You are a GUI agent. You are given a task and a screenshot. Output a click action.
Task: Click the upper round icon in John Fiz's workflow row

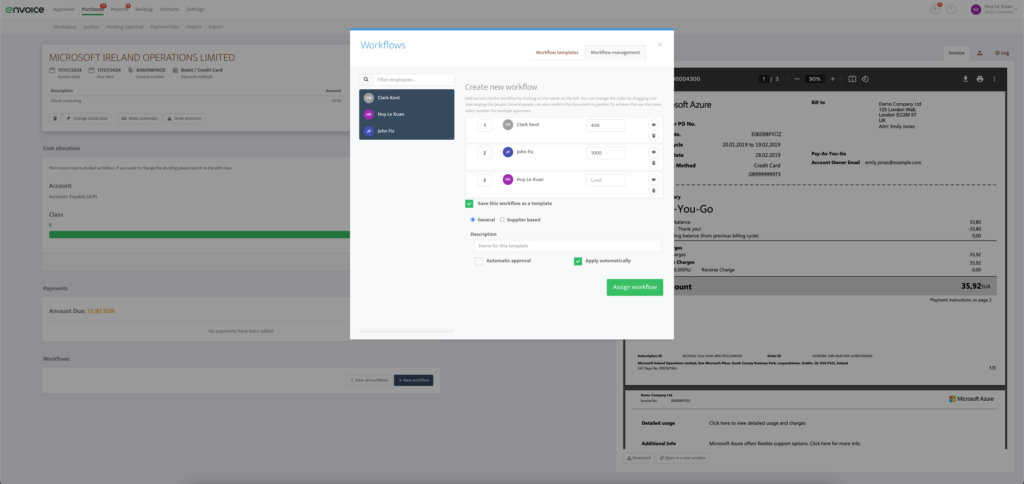[x=653, y=152]
